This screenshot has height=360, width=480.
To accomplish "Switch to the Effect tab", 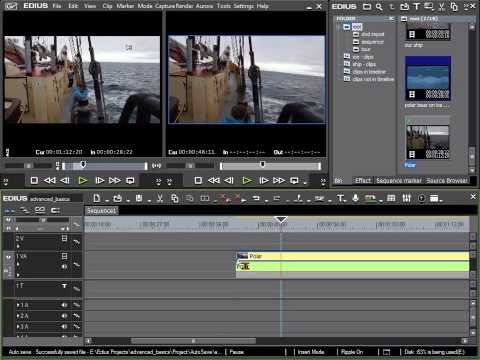I will point(363,180).
